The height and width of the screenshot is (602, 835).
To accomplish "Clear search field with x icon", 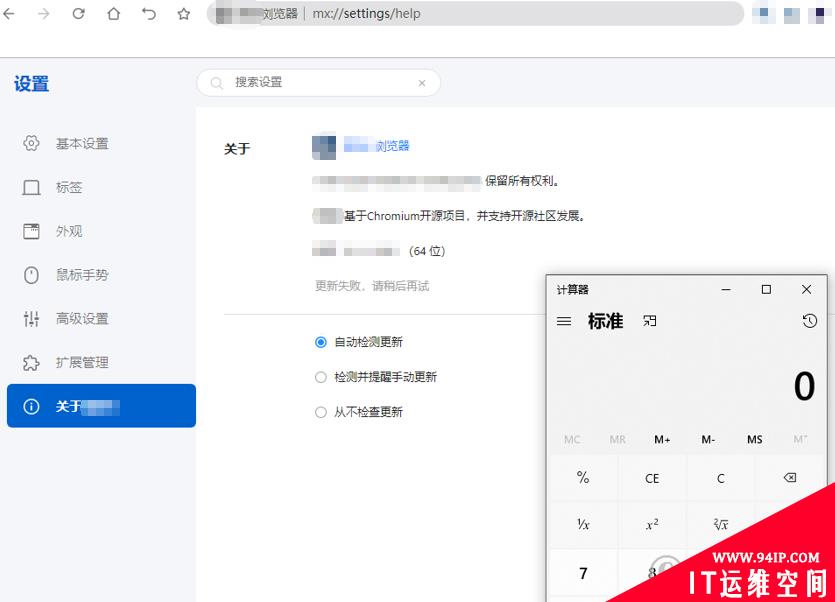I will (x=422, y=83).
